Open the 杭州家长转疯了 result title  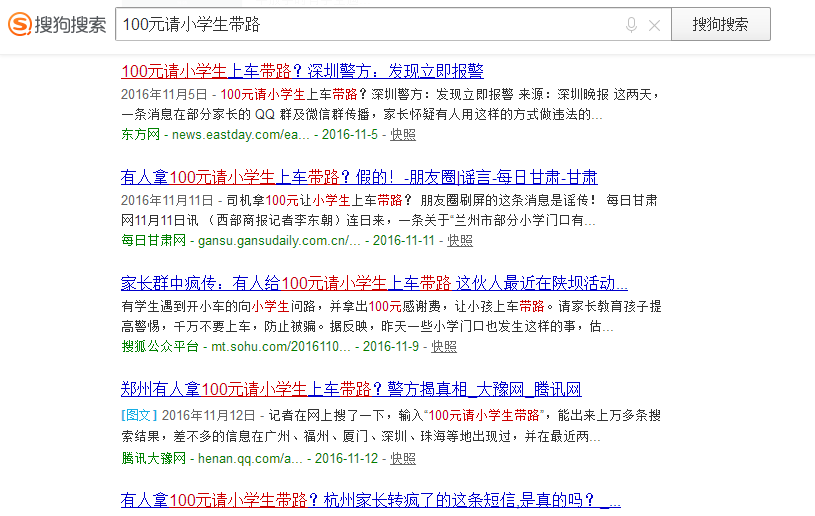tap(371, 499)
